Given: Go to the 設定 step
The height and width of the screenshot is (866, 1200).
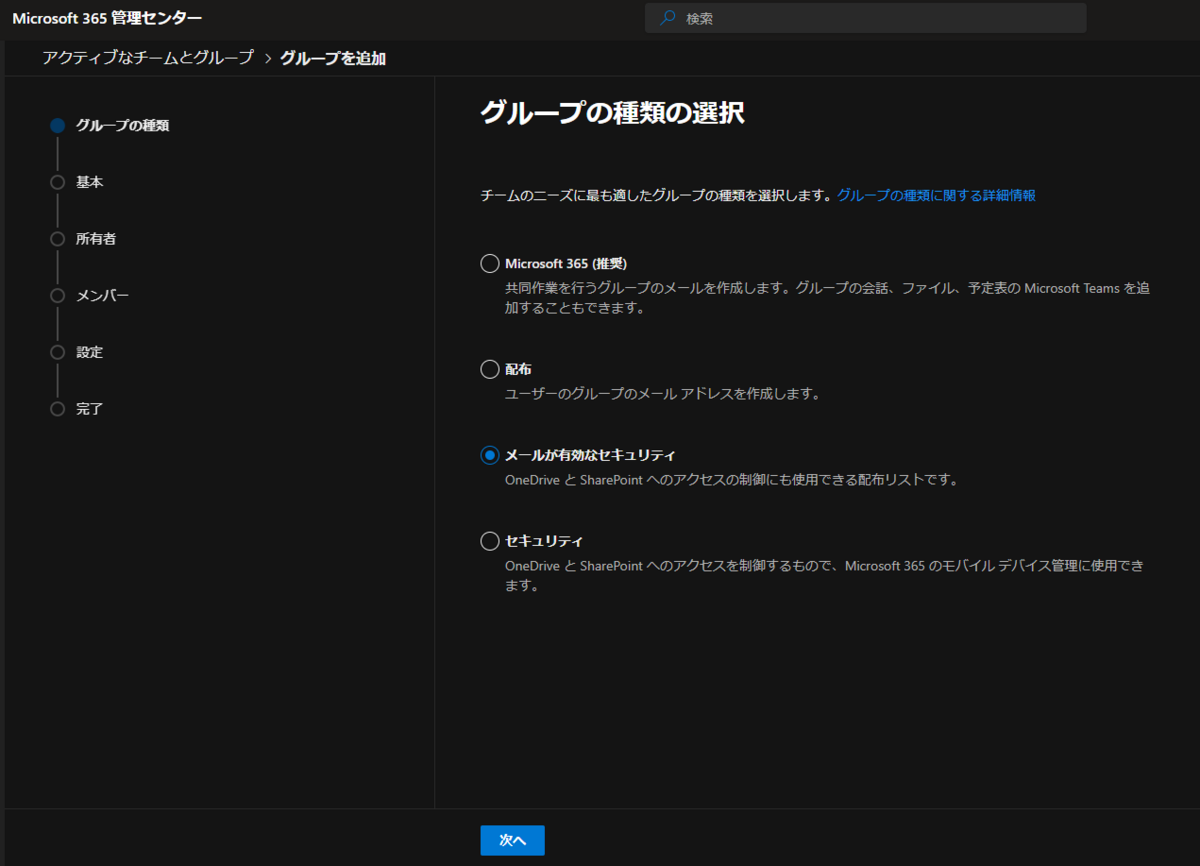Looking at the screenshot, I should 89,352.
